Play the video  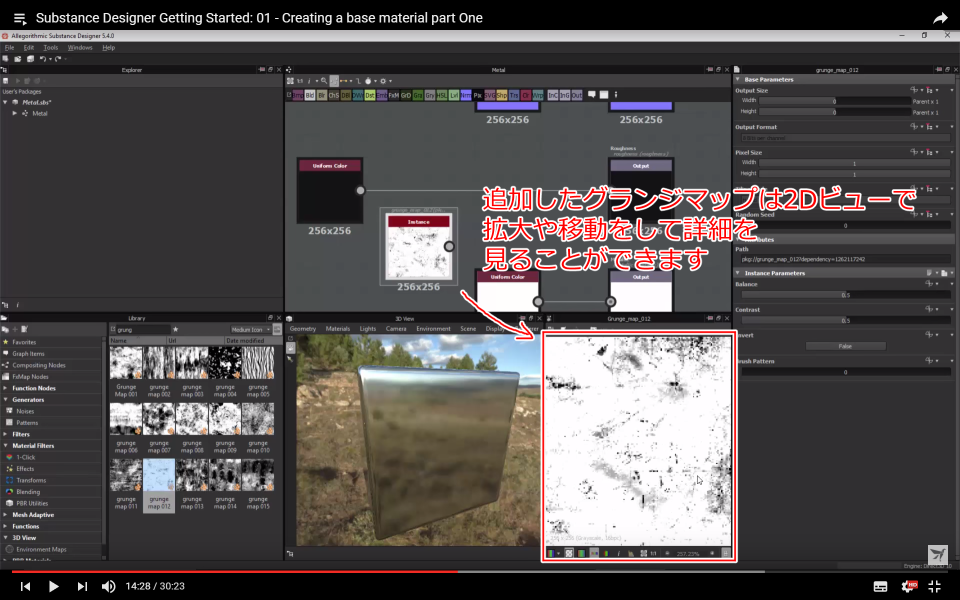click(53, 587)
